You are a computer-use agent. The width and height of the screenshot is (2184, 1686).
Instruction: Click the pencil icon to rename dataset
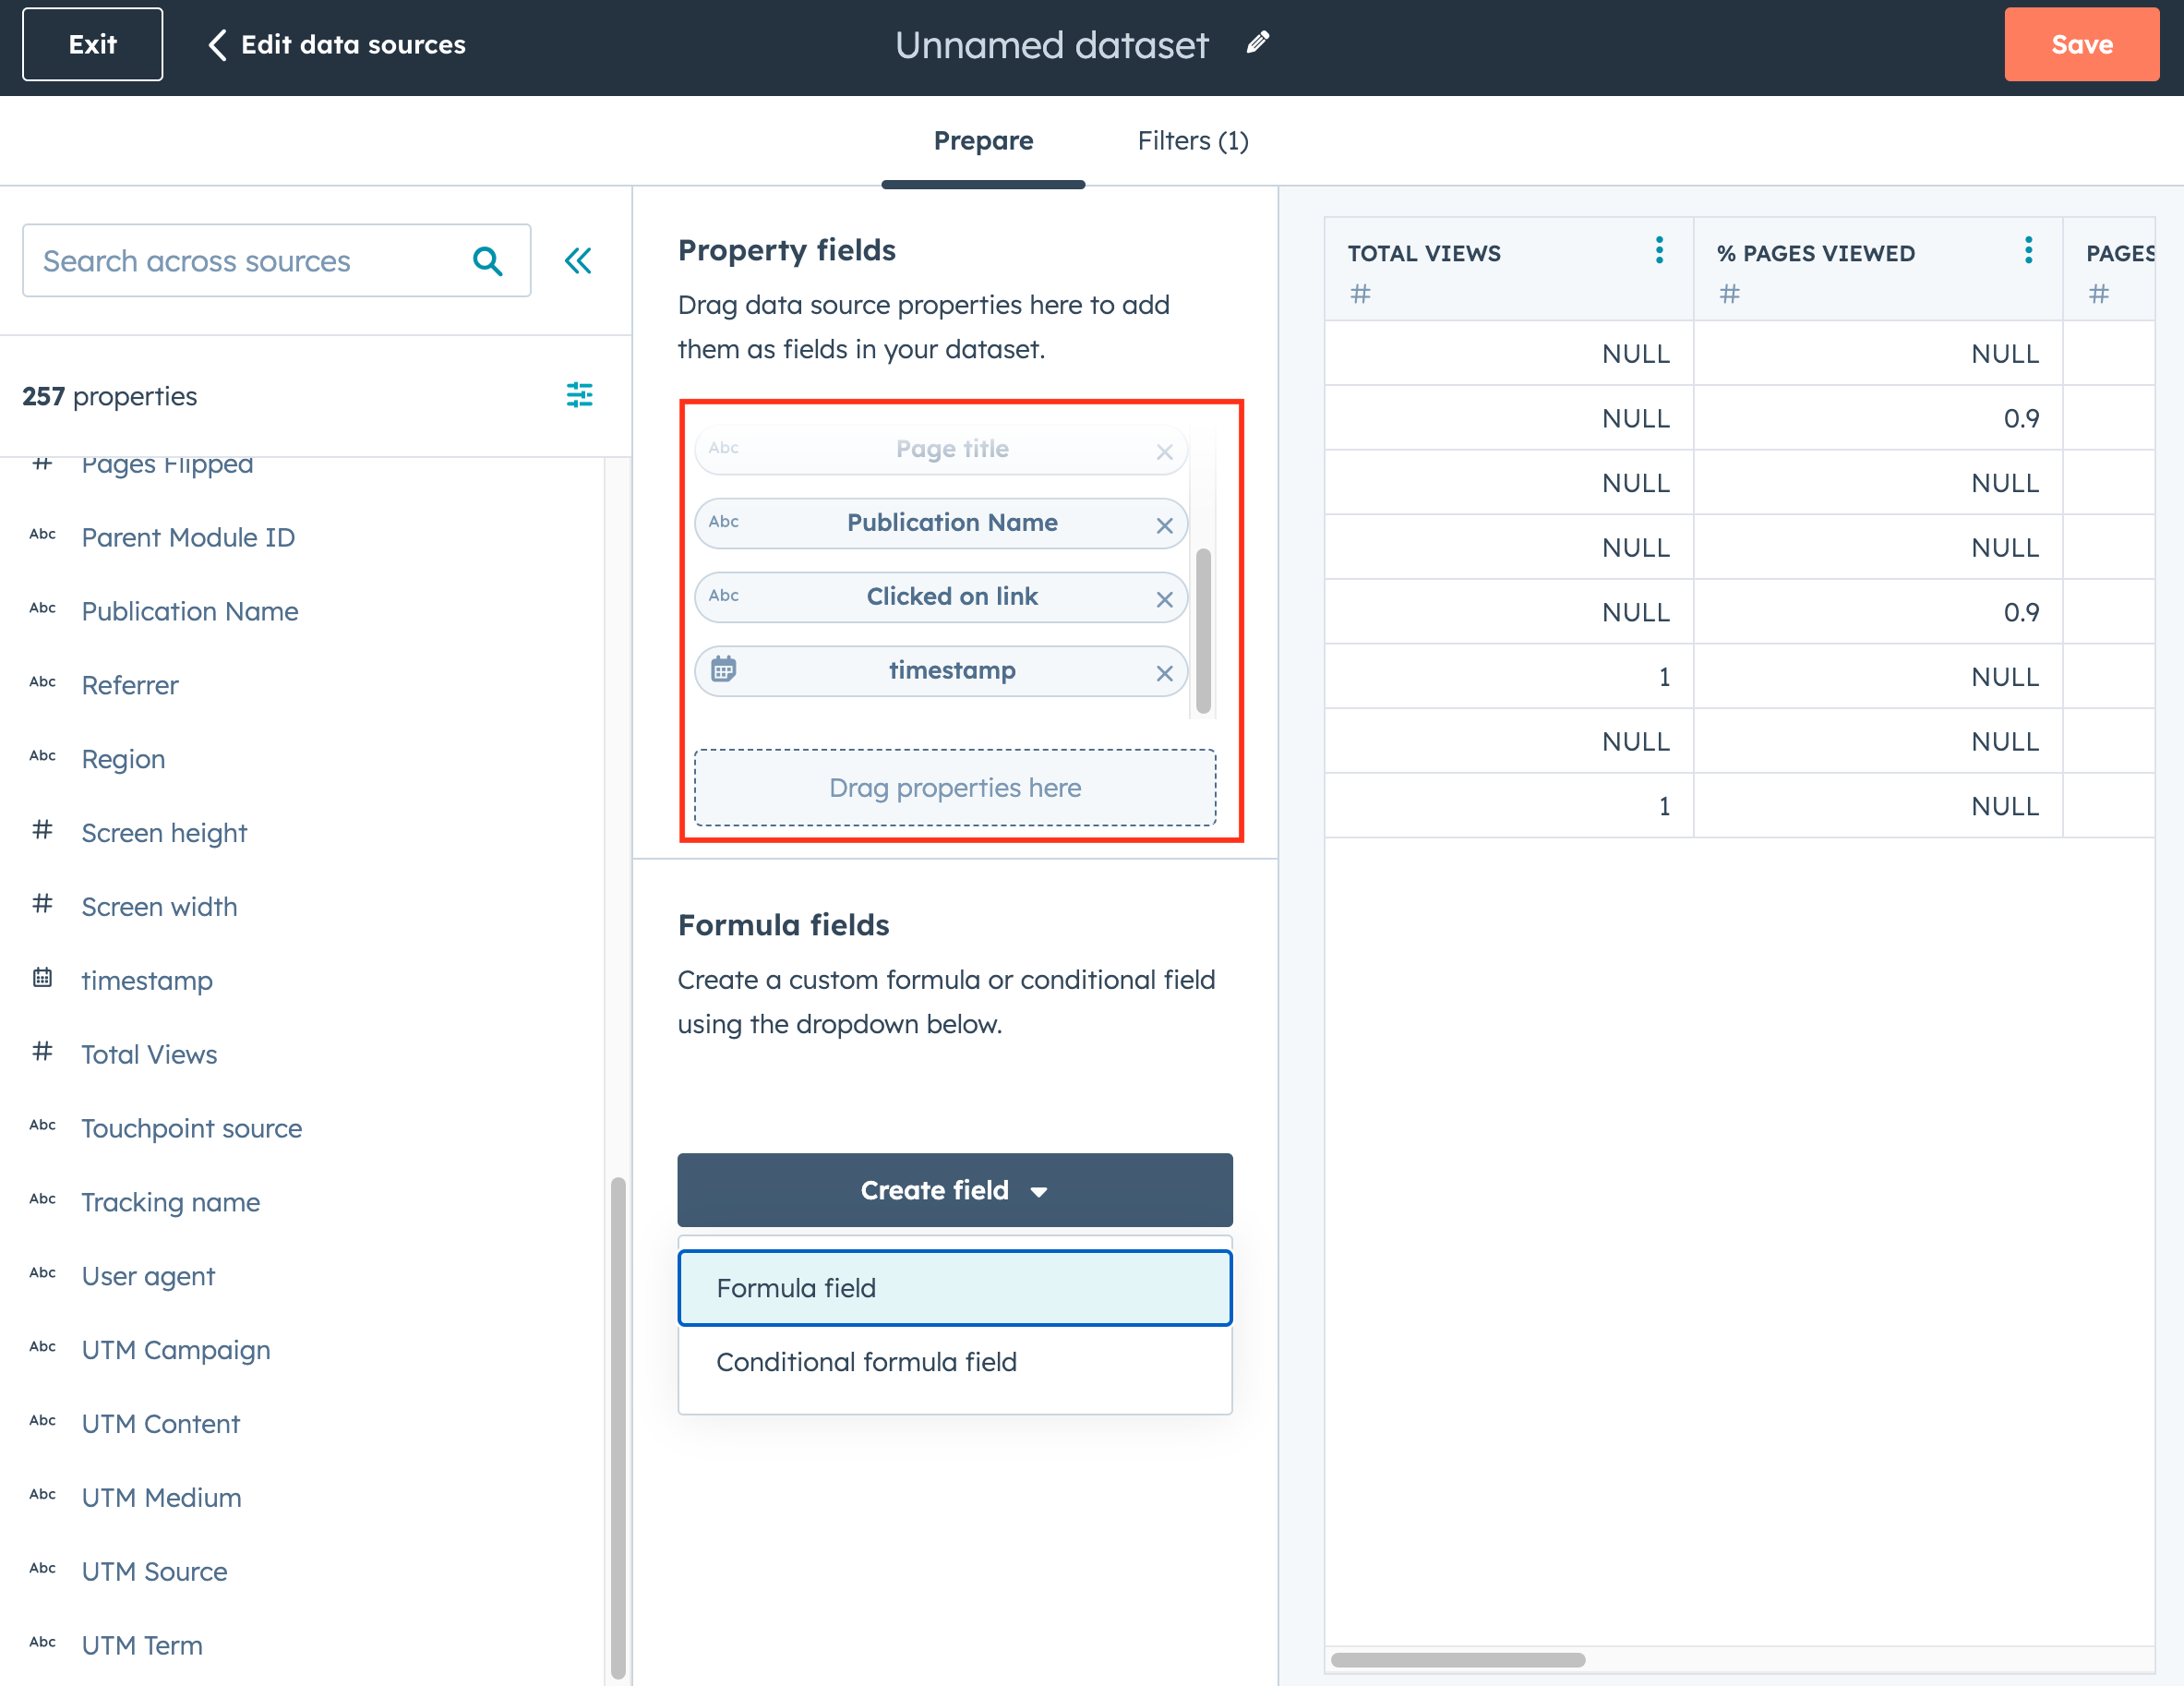click(x=1257, y=43)
